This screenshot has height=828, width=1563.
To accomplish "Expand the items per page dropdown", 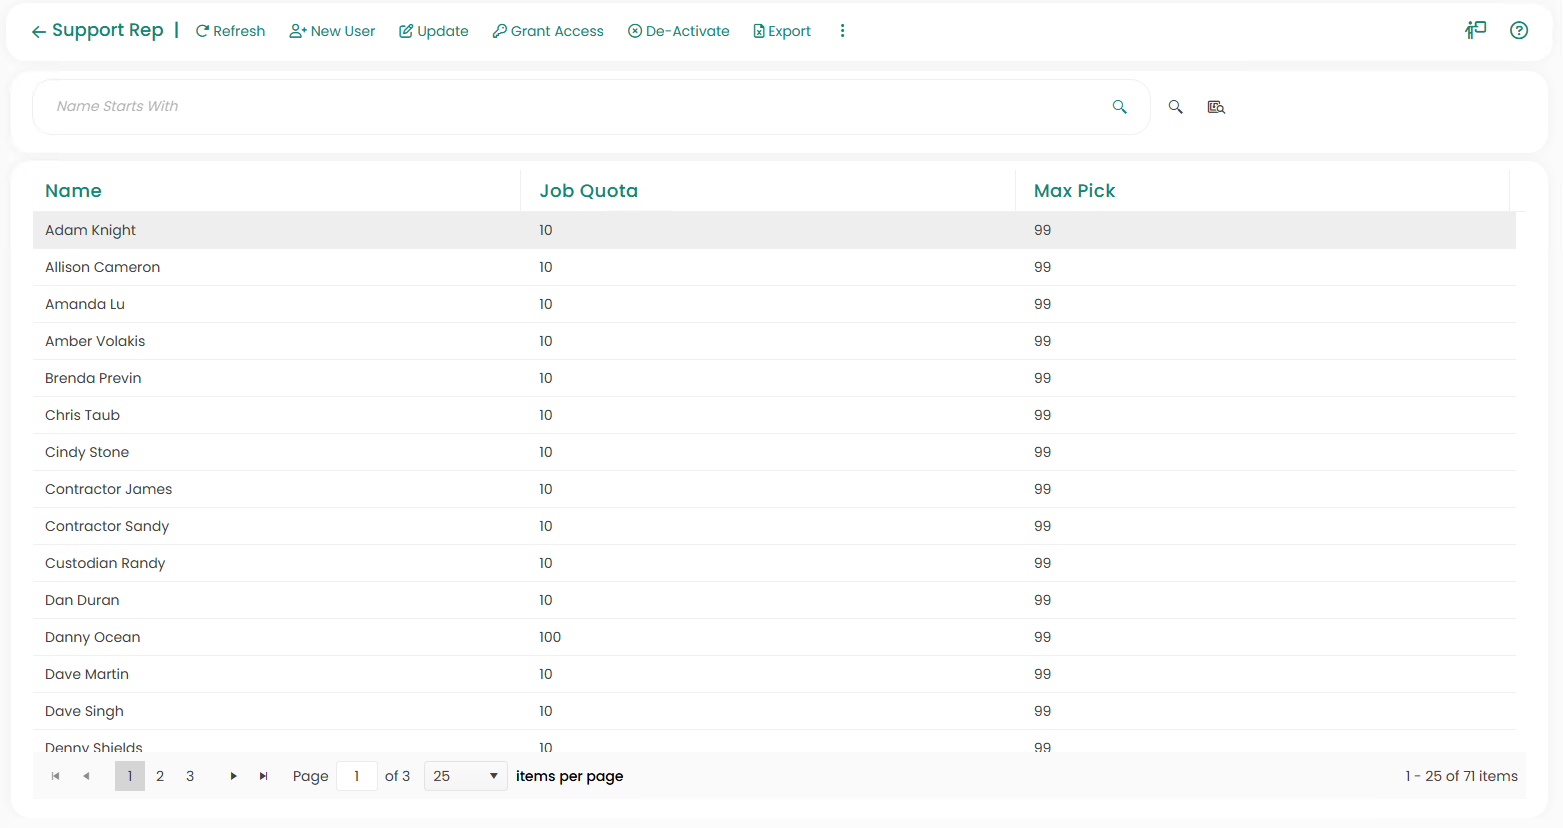I will tap(466, 776).
